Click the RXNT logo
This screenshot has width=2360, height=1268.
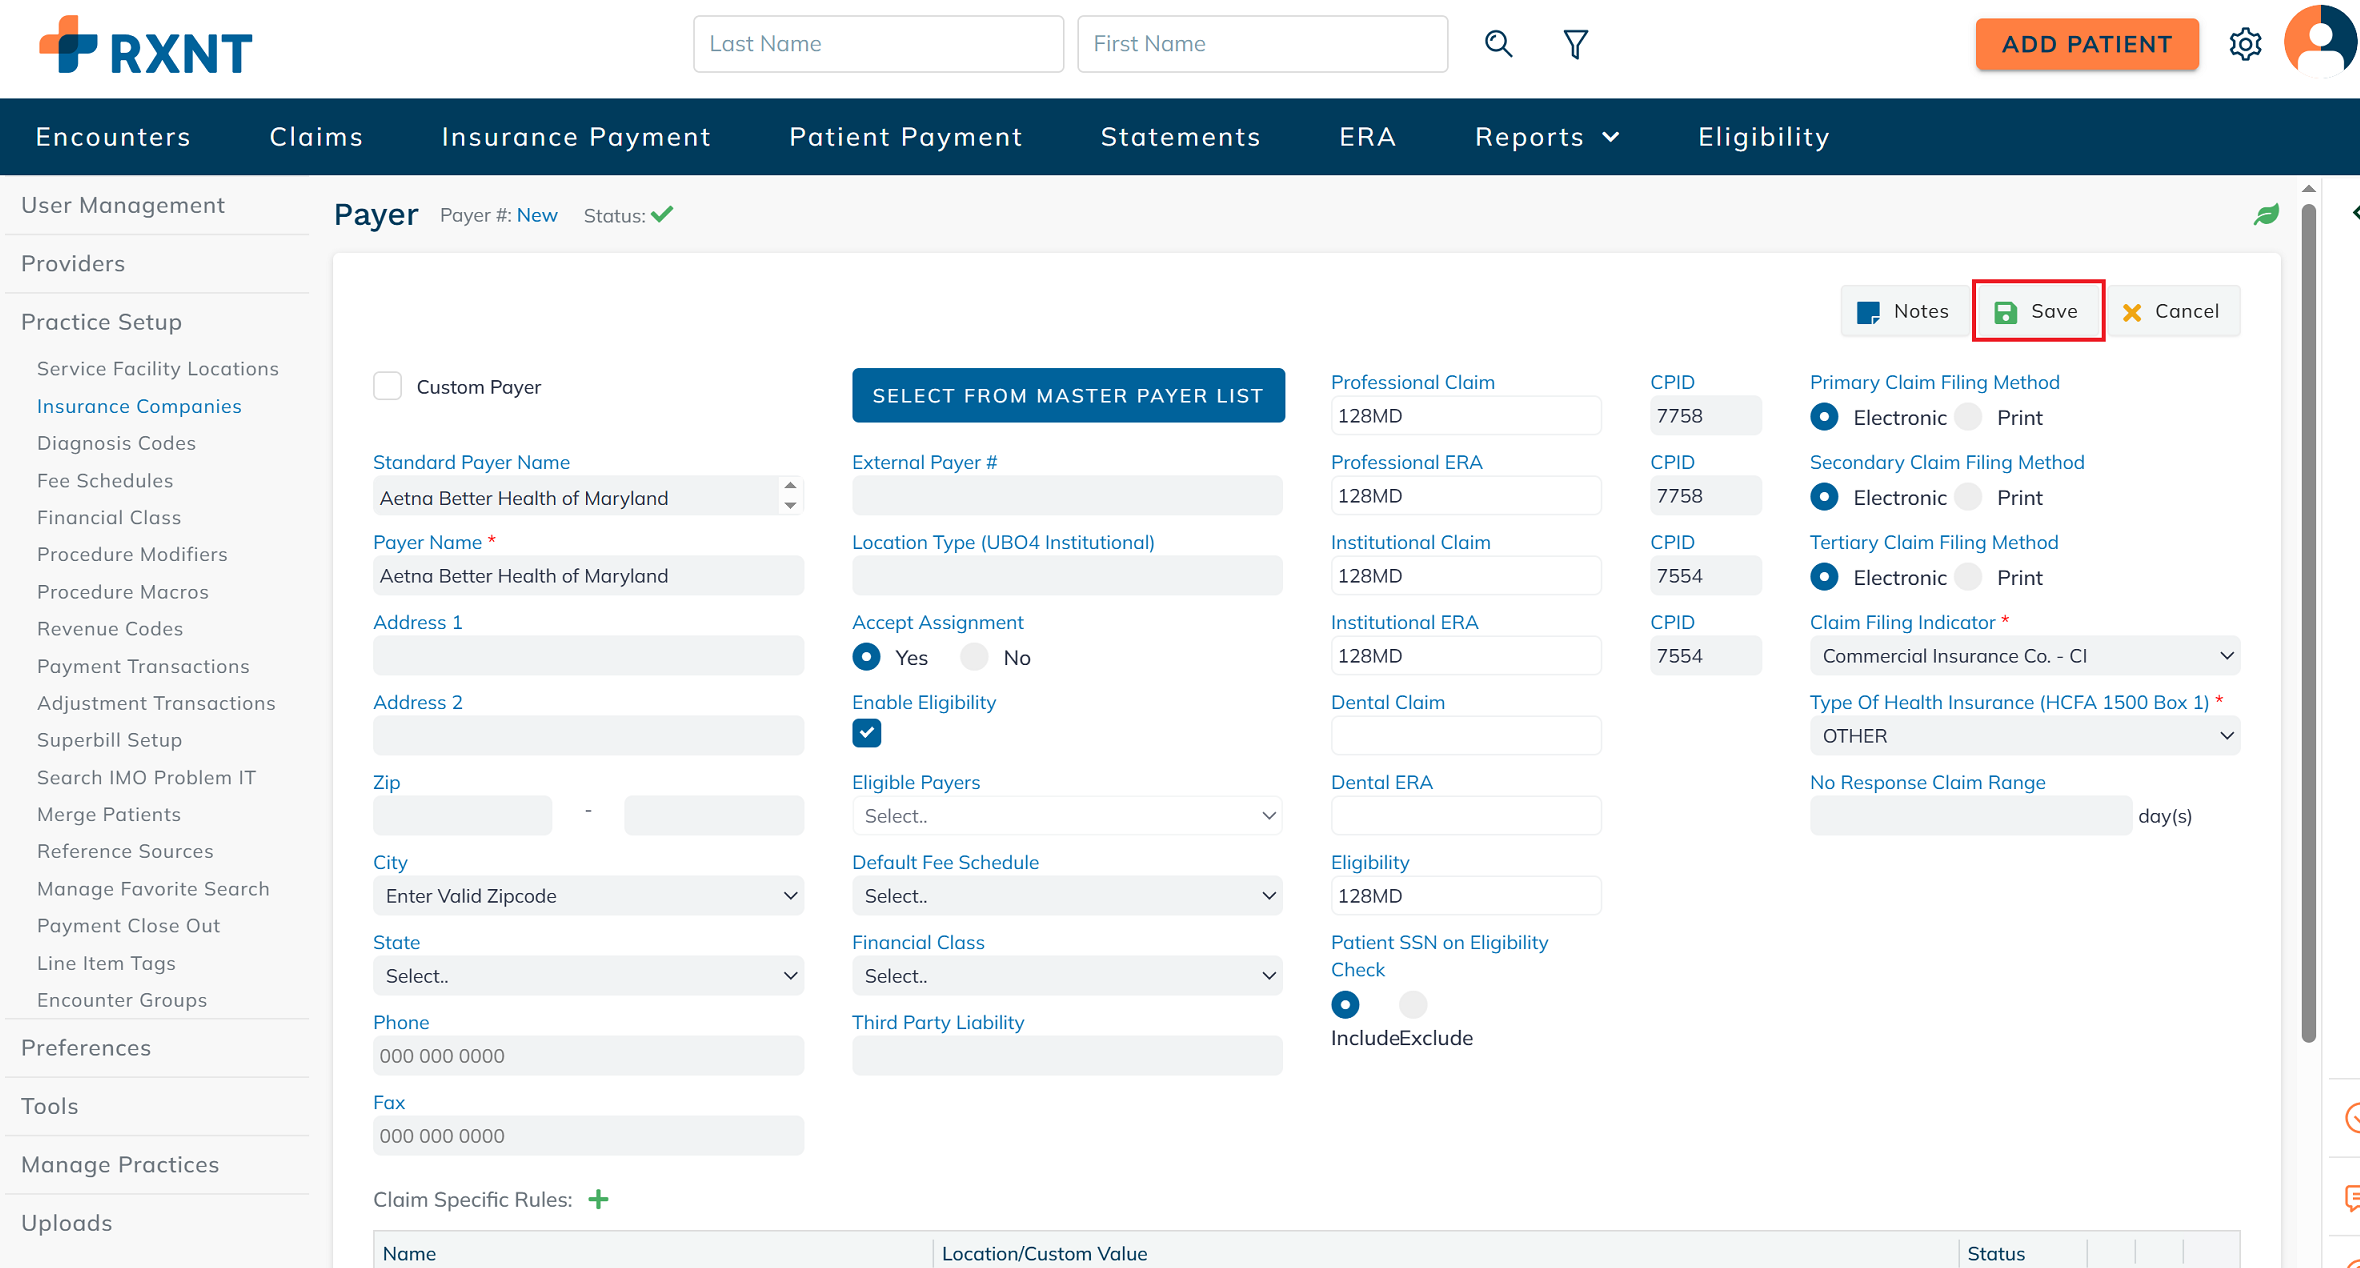pyautogui.click(x=146, y=46)
